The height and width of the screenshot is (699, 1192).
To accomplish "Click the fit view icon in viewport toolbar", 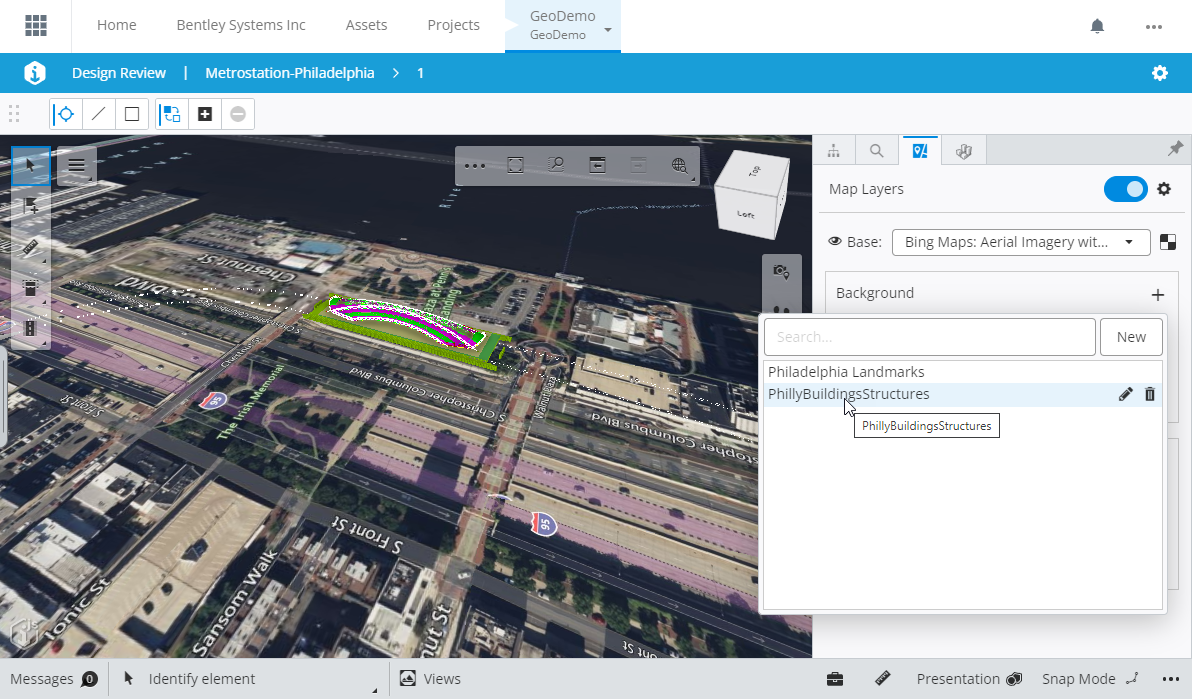I will 515,165.
